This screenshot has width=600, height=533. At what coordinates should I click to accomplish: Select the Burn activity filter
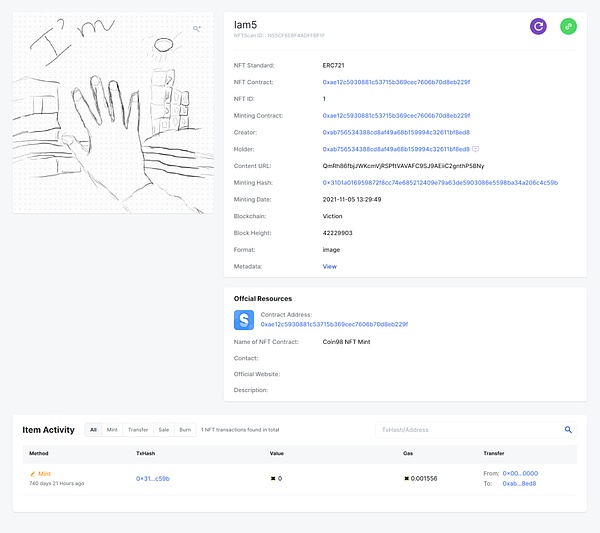point(185,429)
